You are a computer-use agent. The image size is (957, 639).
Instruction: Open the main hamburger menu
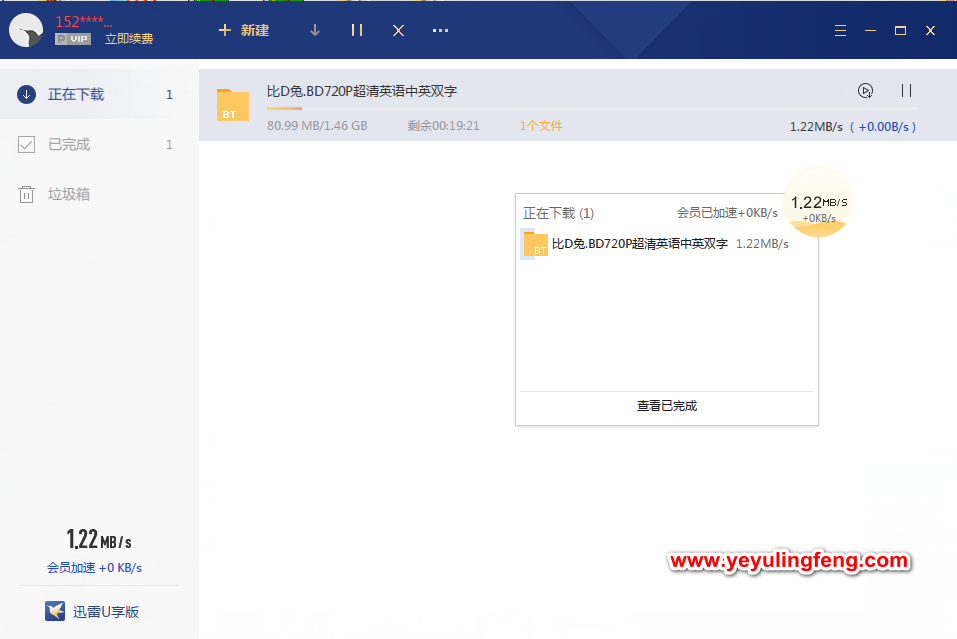coord(840,31)
